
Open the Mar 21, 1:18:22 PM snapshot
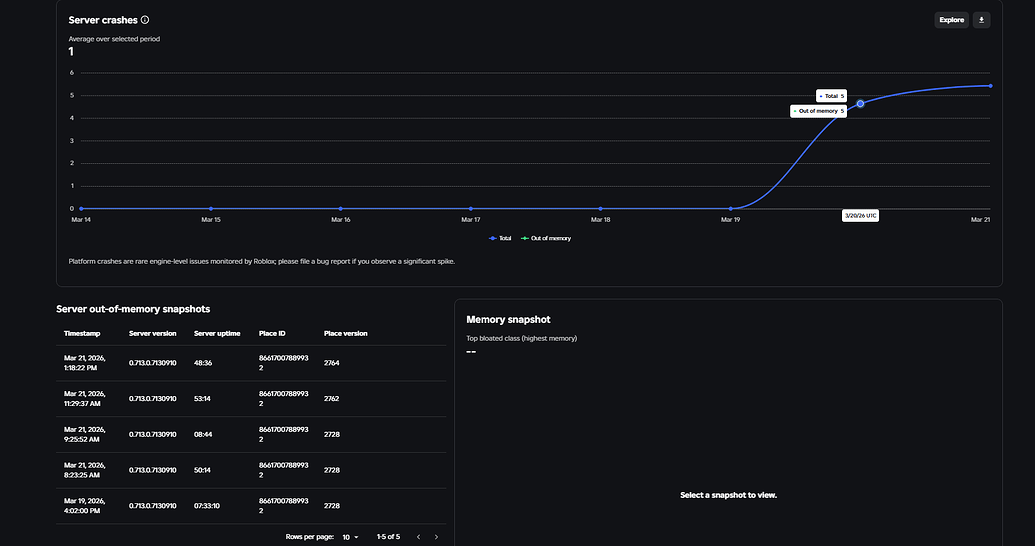tap(251, 363)
